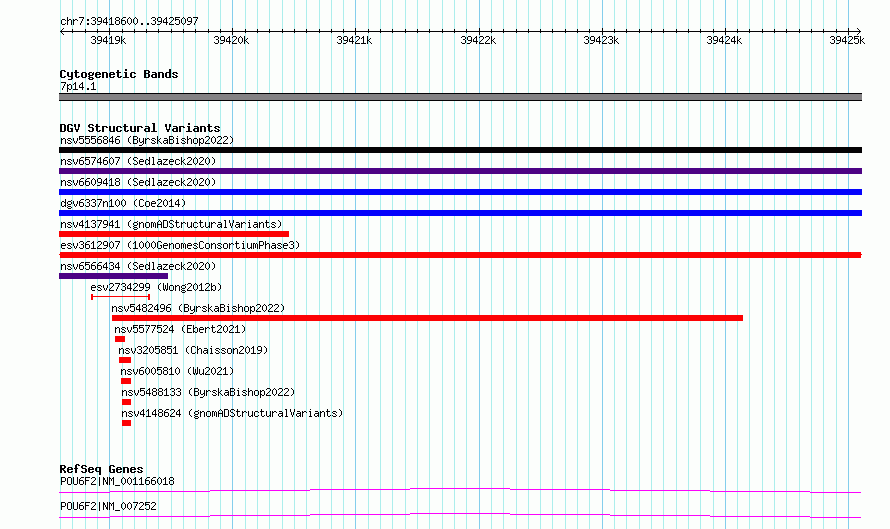The image size is (890, 529).
Task: Click the chr7:39418600..39425097 coordinate label
Action: (x=129, y=21)
